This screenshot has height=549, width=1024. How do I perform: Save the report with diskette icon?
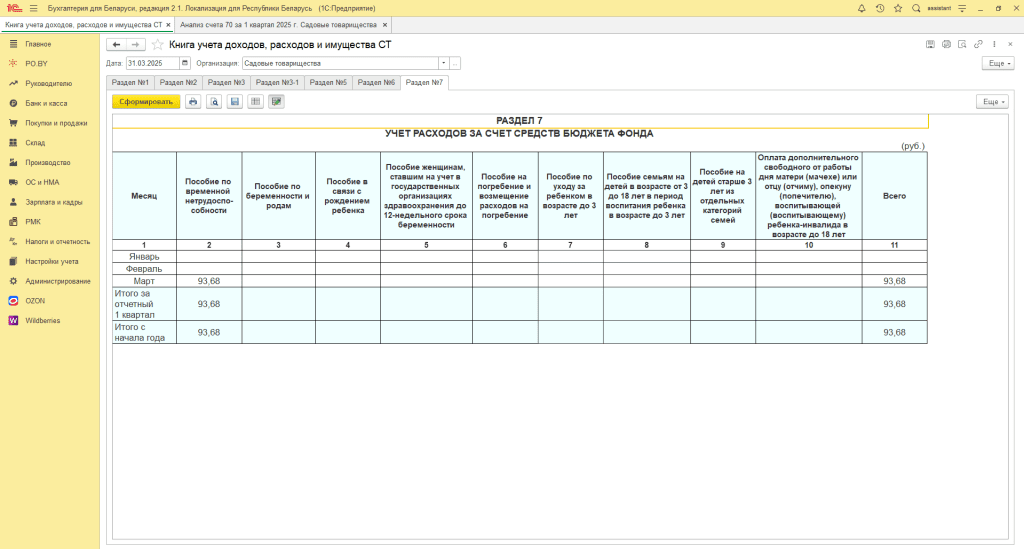coord(235,102)
